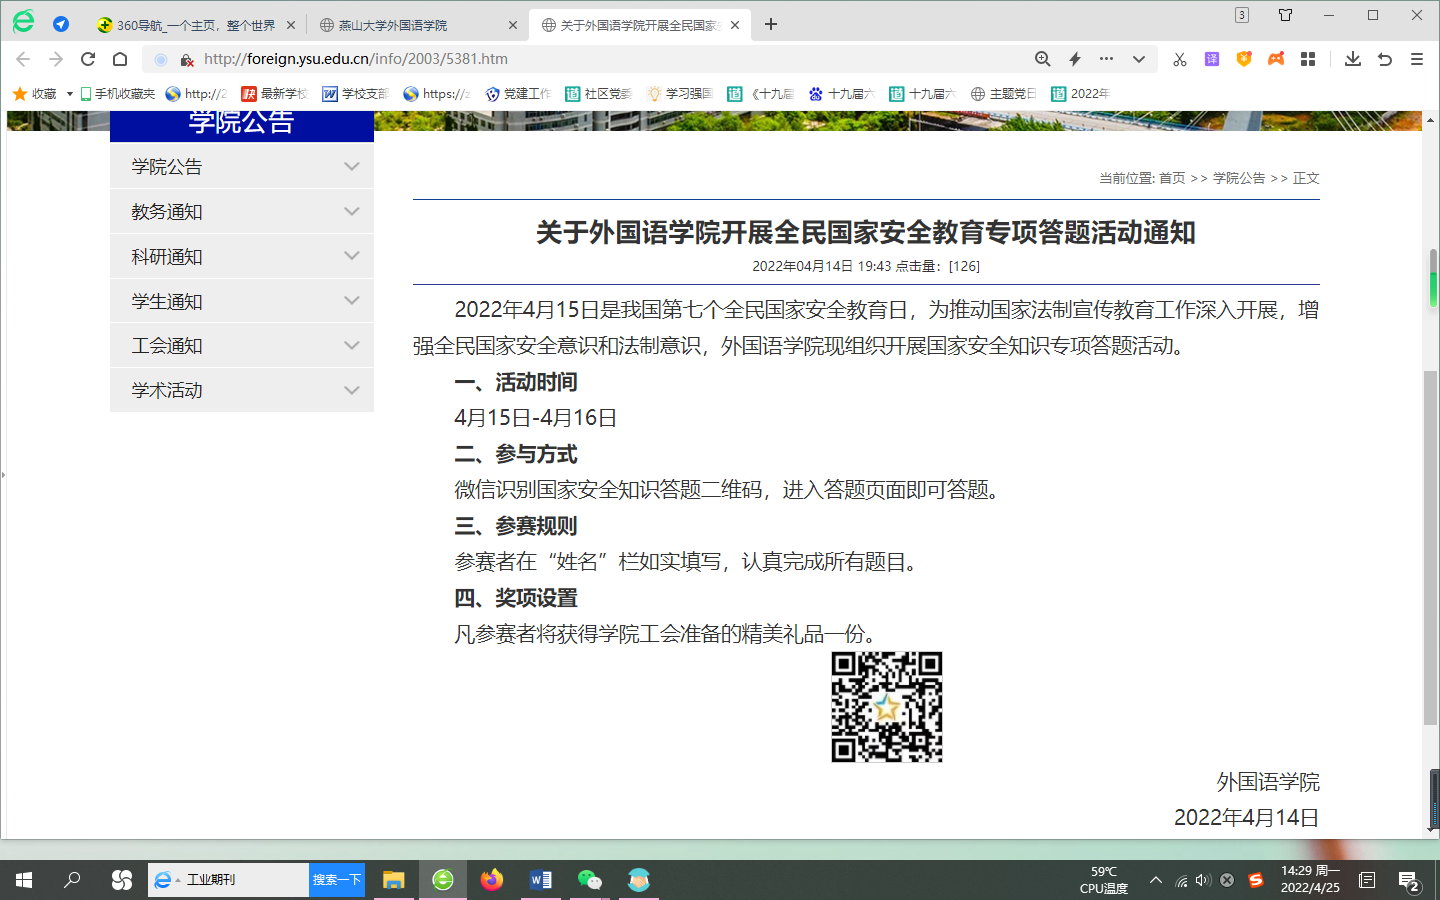
Task: Open the scissors screenshot tool
Action: [1180, 59]
